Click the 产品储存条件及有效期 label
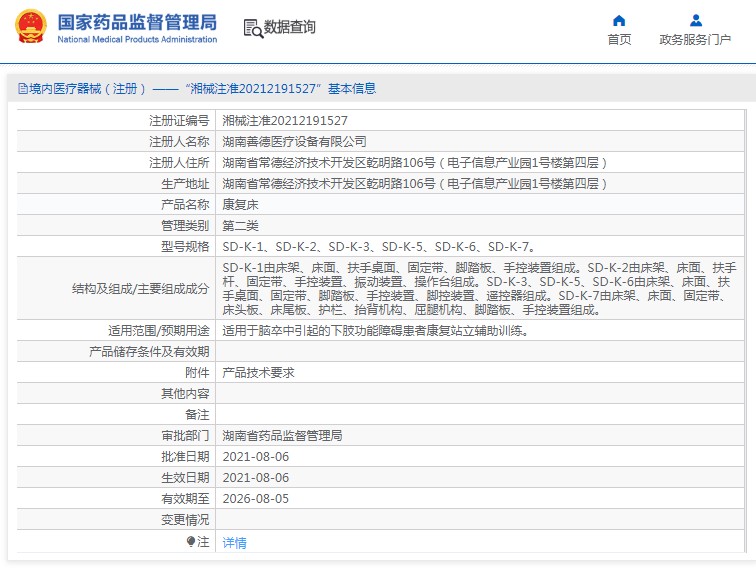 click(x=149, y=352)
